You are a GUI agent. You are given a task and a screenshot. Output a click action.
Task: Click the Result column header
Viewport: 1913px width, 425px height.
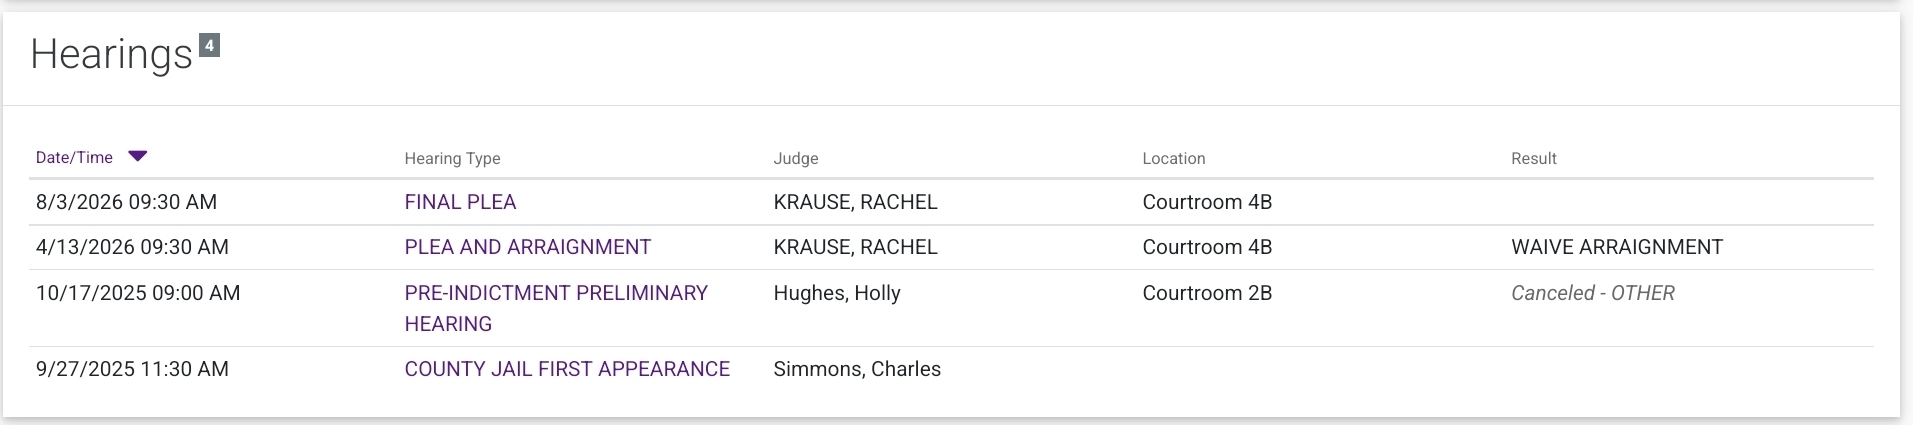1533,159
